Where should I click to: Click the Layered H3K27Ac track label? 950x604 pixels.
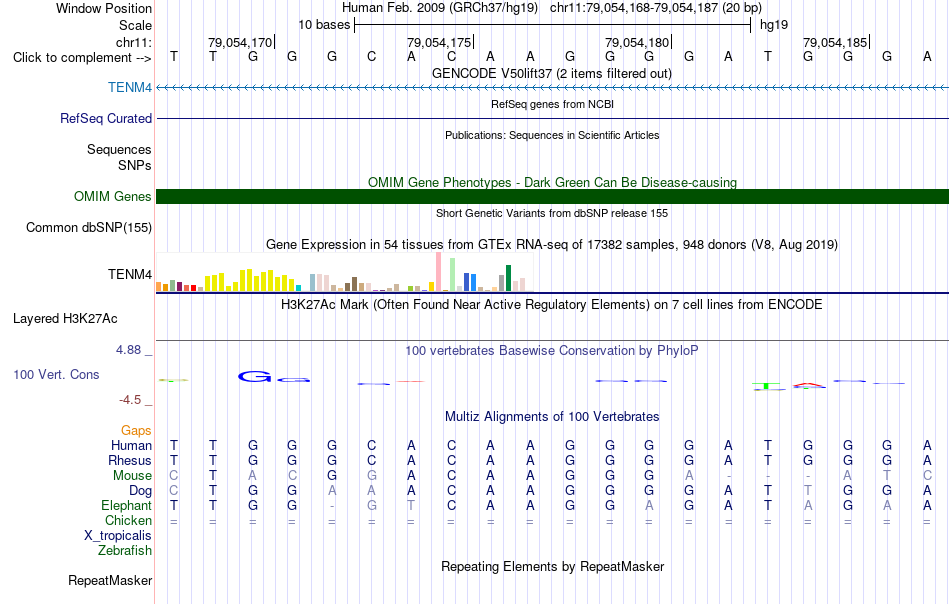(x=65, y=319)
